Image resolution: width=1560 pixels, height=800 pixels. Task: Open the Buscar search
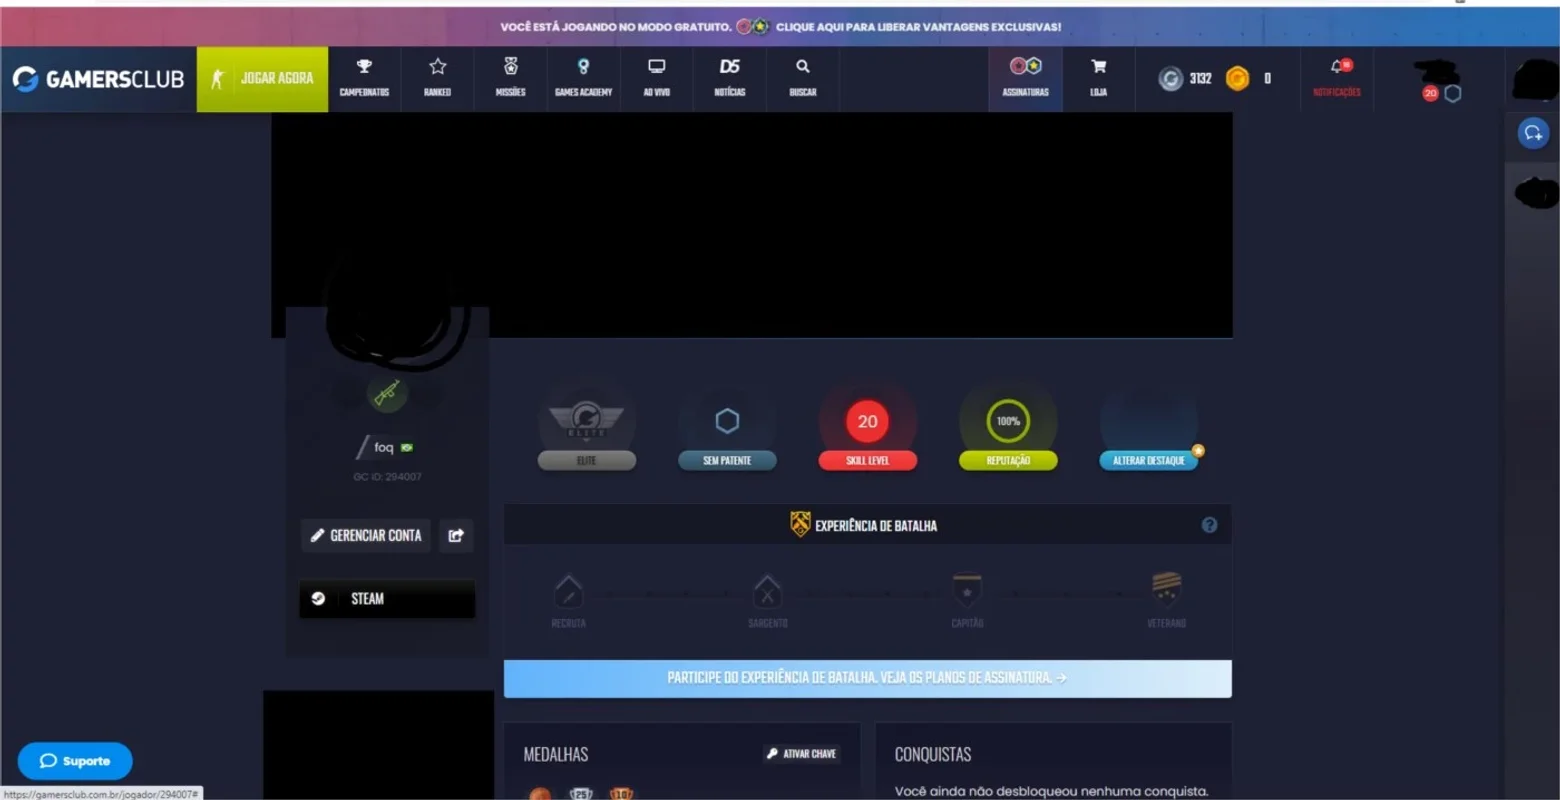802,79
